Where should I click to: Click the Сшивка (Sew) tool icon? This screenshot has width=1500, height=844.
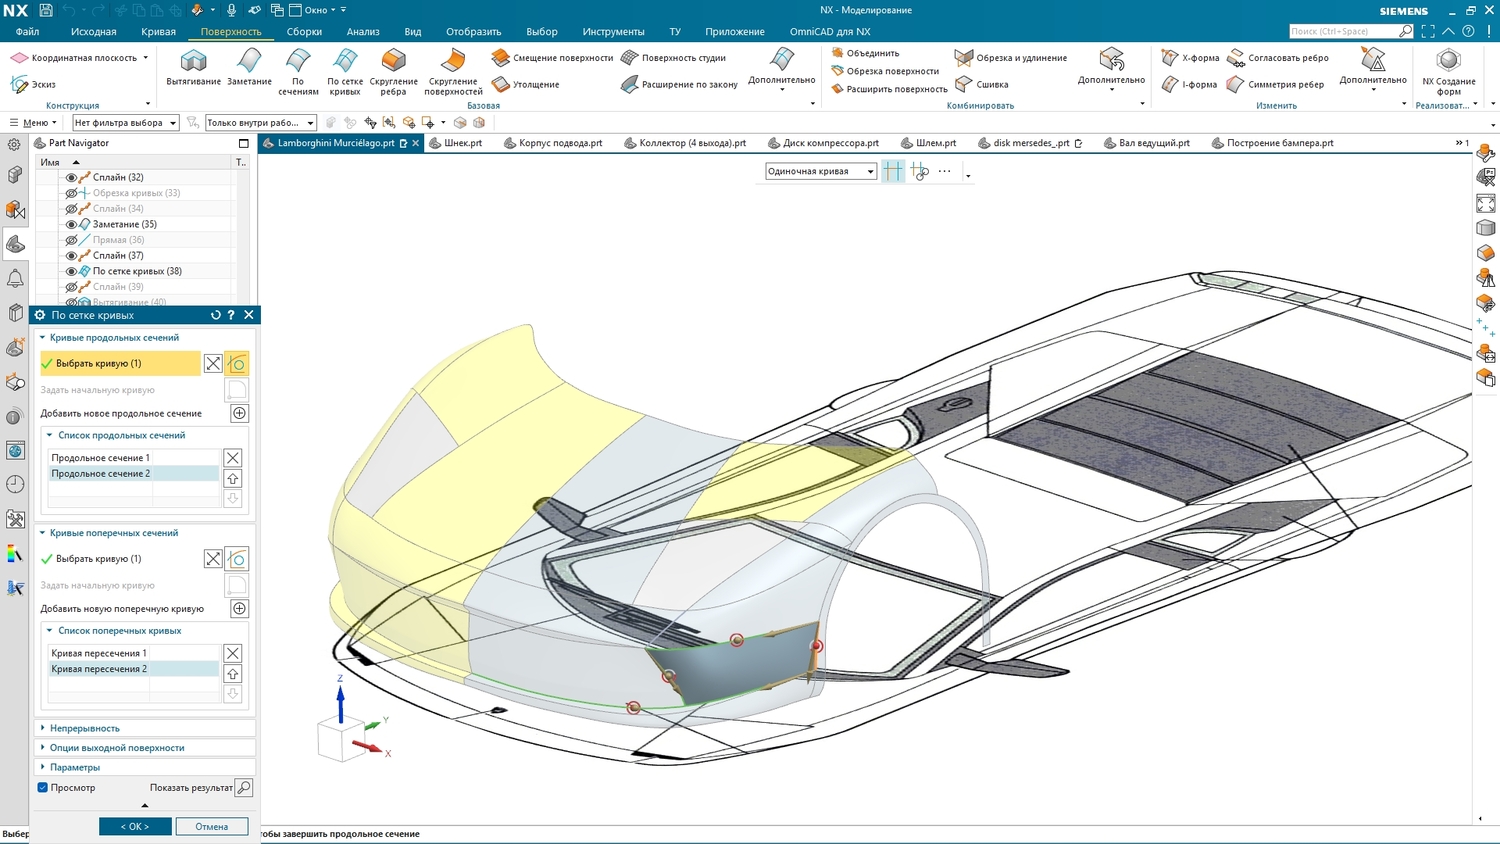click(x=964, y=85)
